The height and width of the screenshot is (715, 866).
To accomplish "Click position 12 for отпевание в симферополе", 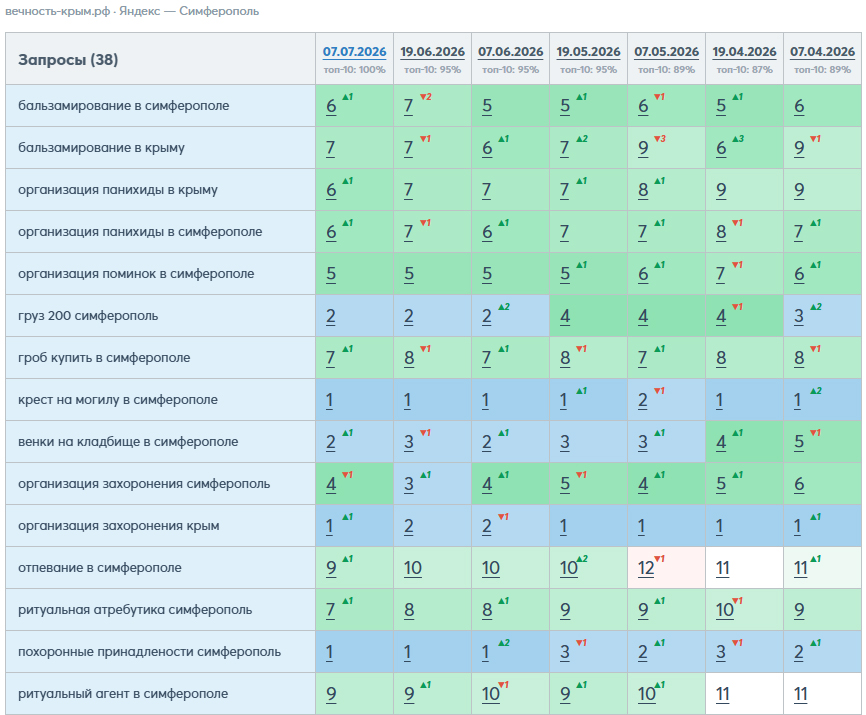I will tap(646, 568).
